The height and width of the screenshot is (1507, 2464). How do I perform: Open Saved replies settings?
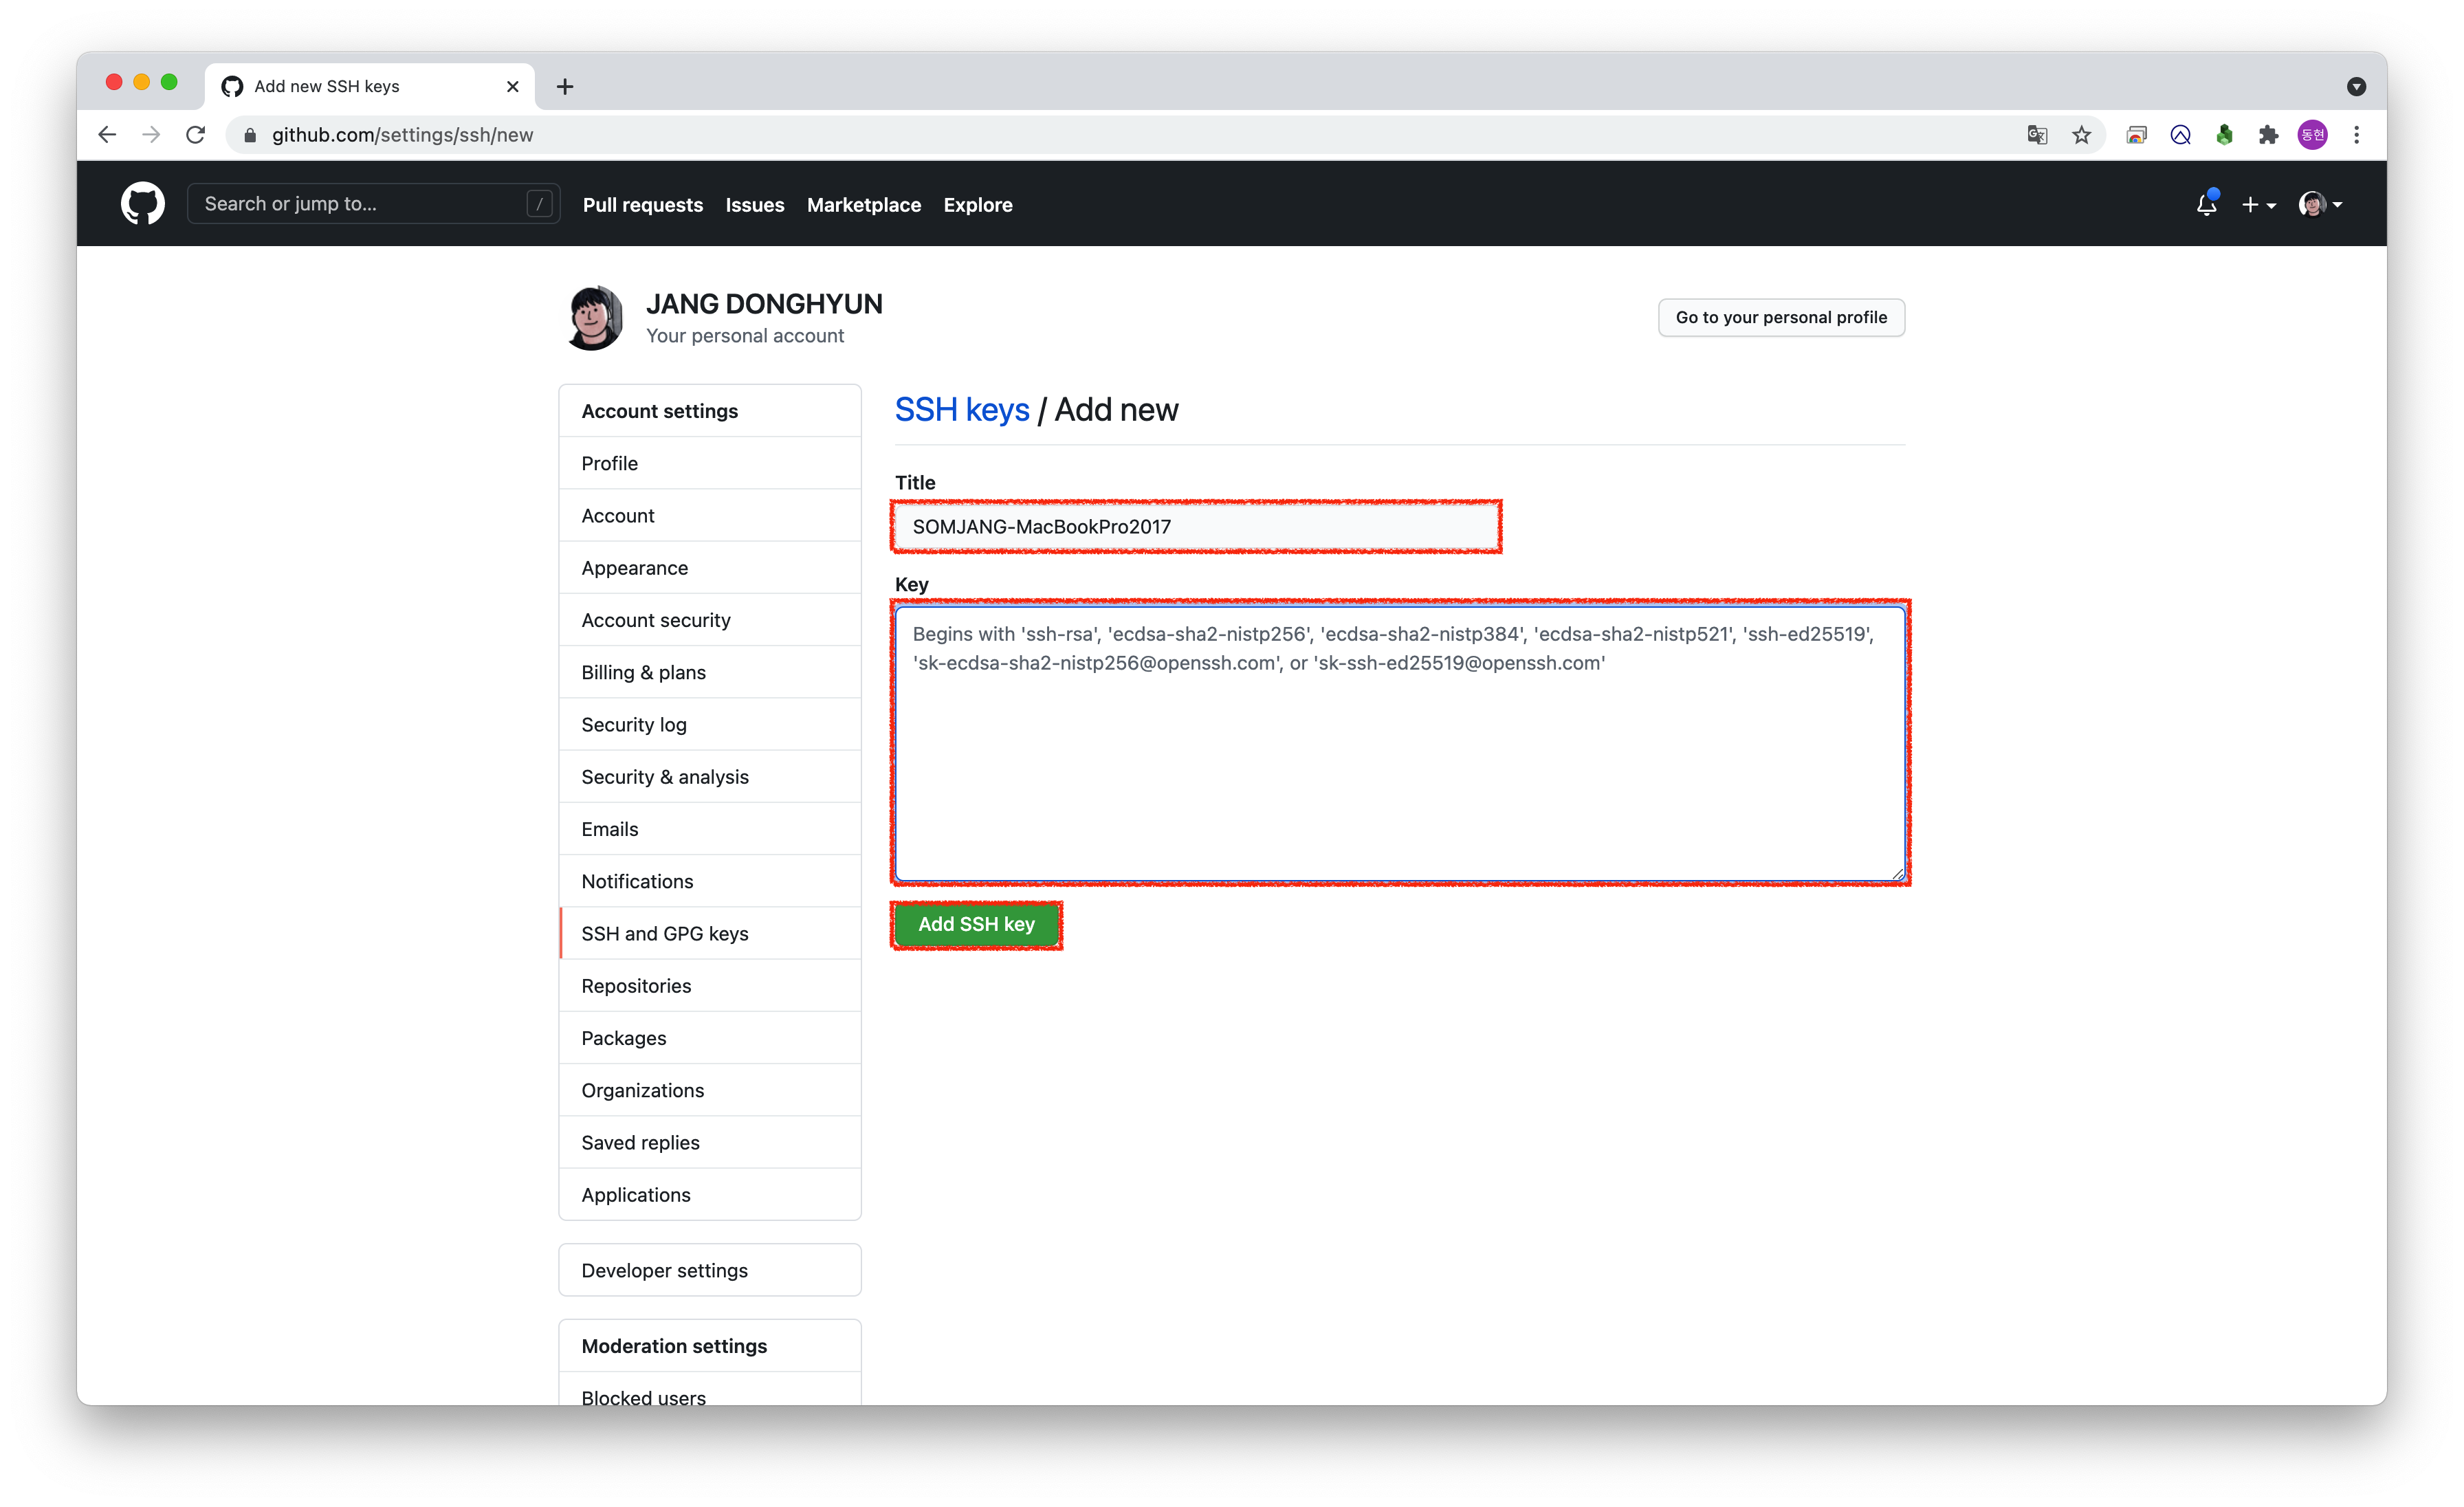tap(710, 1142)
